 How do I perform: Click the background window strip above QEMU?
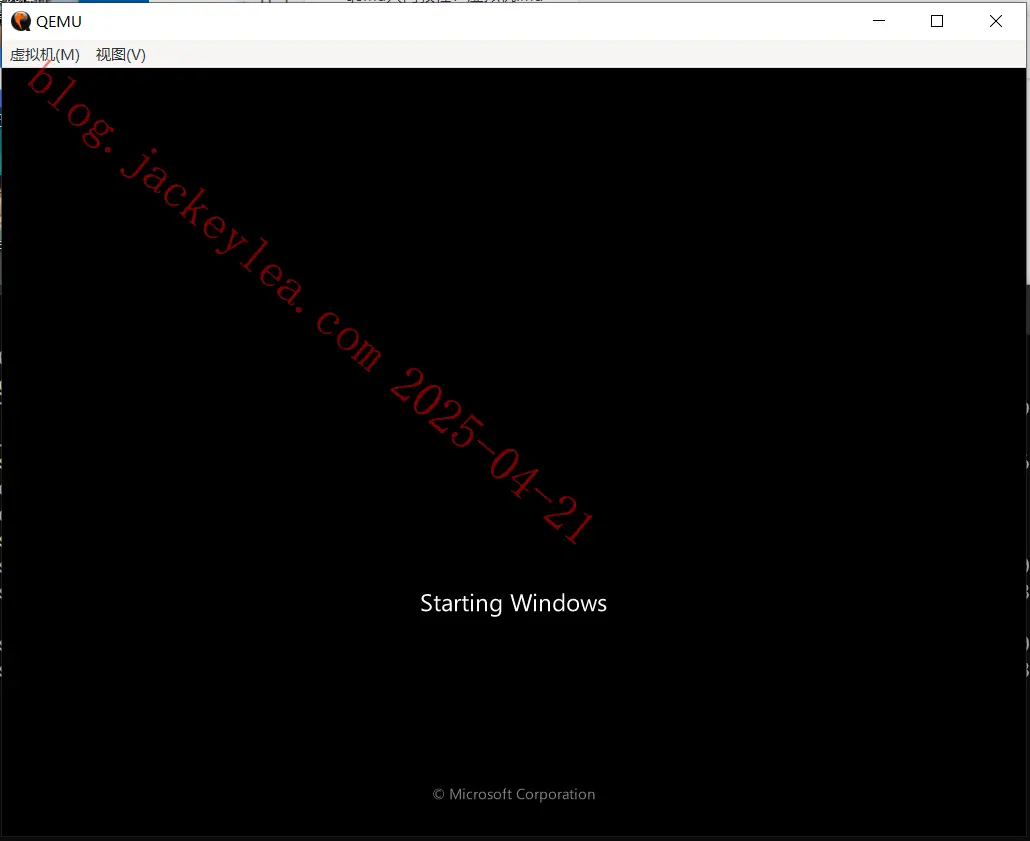[x=394, y=1]
